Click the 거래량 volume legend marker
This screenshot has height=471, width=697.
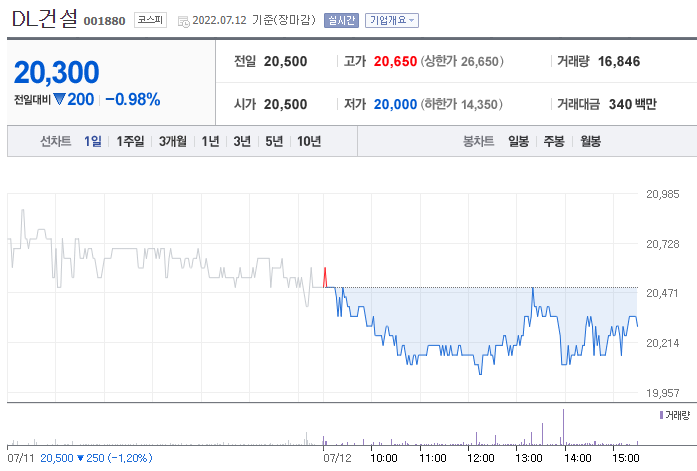(661, 415)
